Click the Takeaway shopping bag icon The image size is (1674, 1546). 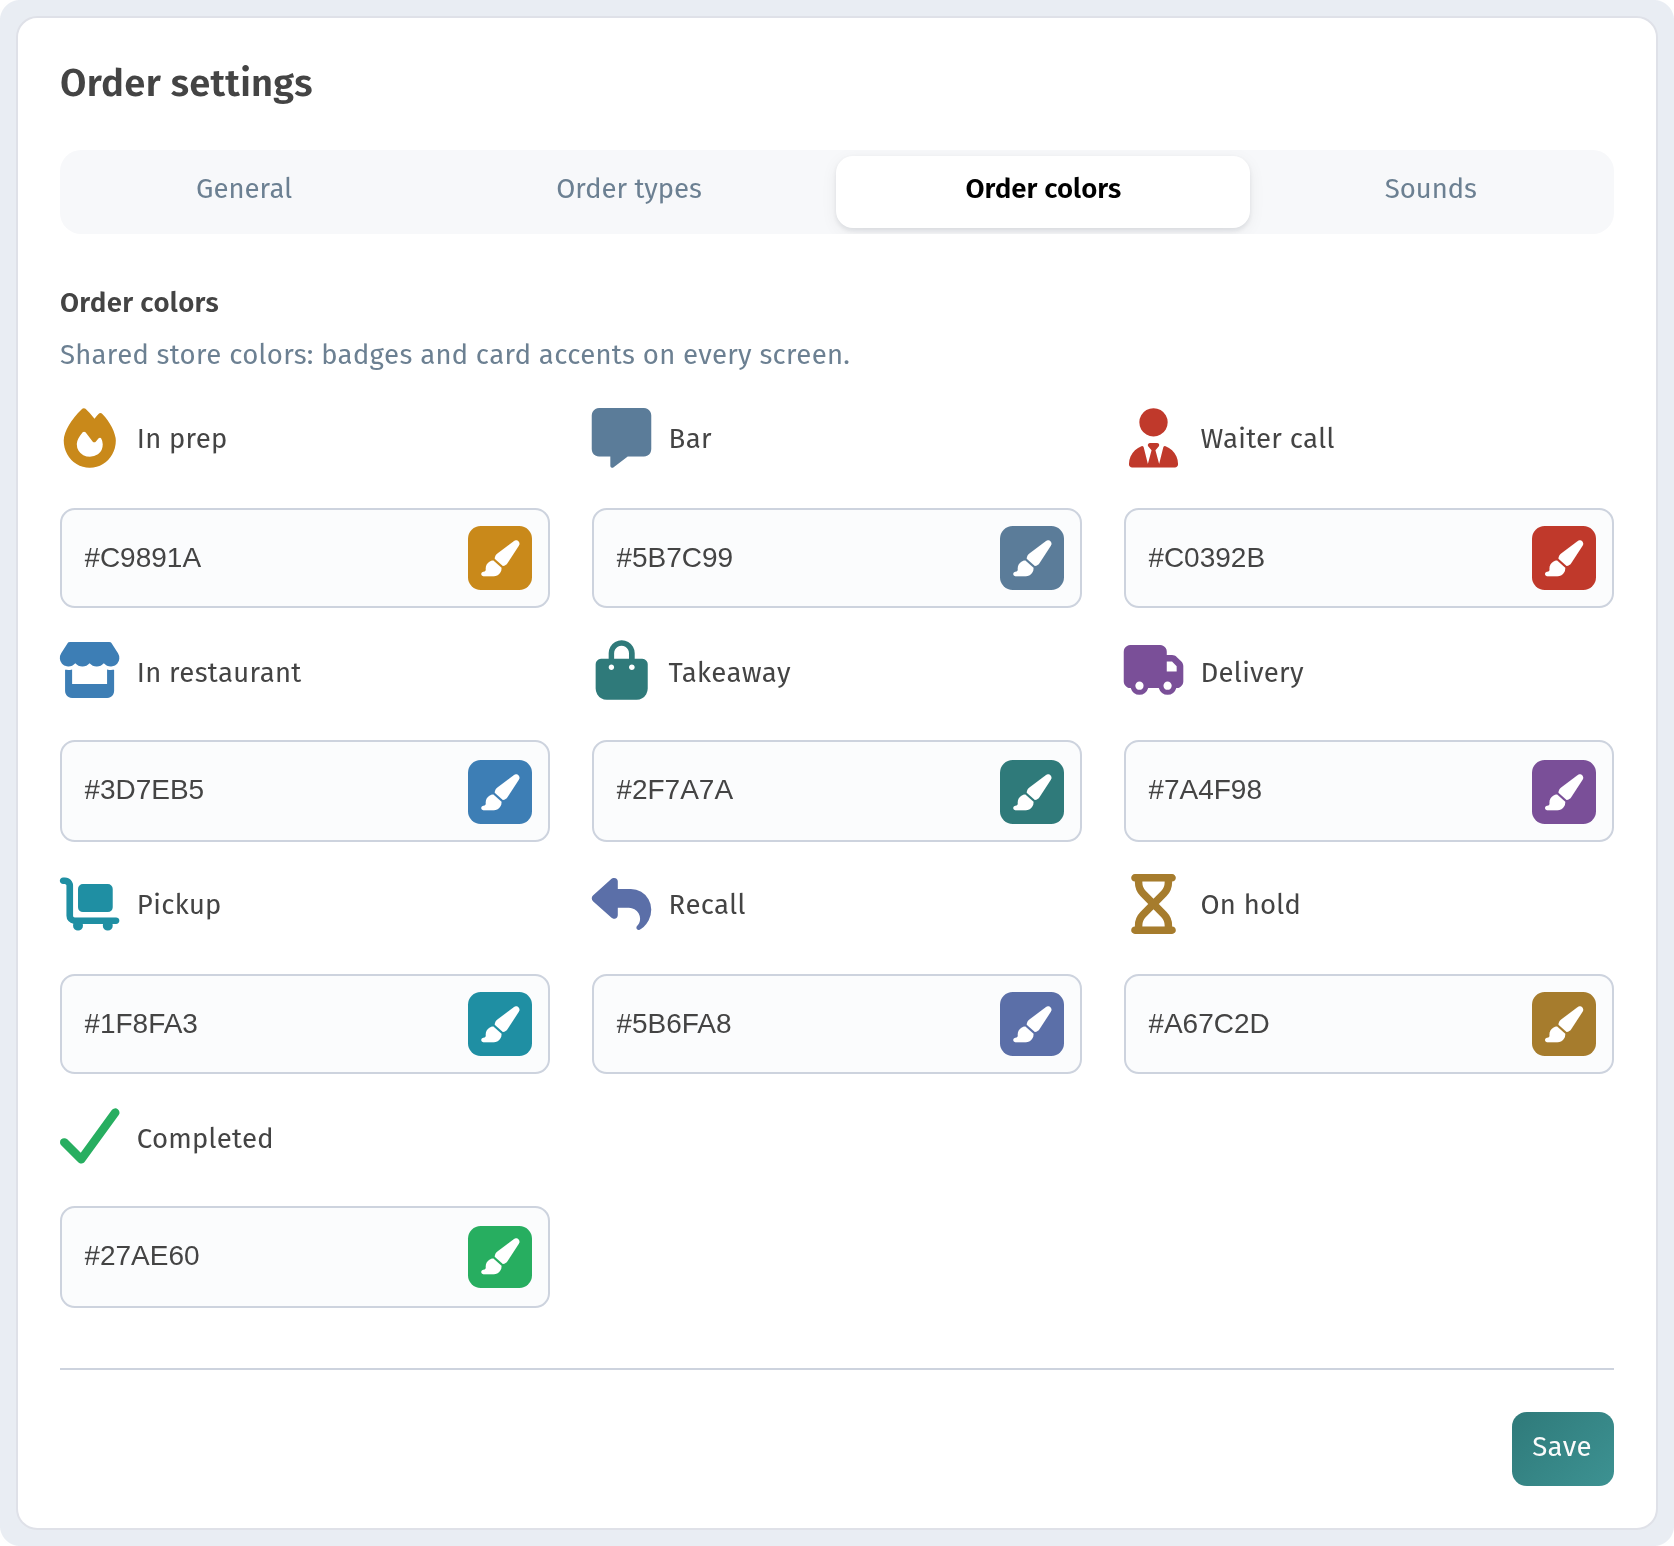621,670
